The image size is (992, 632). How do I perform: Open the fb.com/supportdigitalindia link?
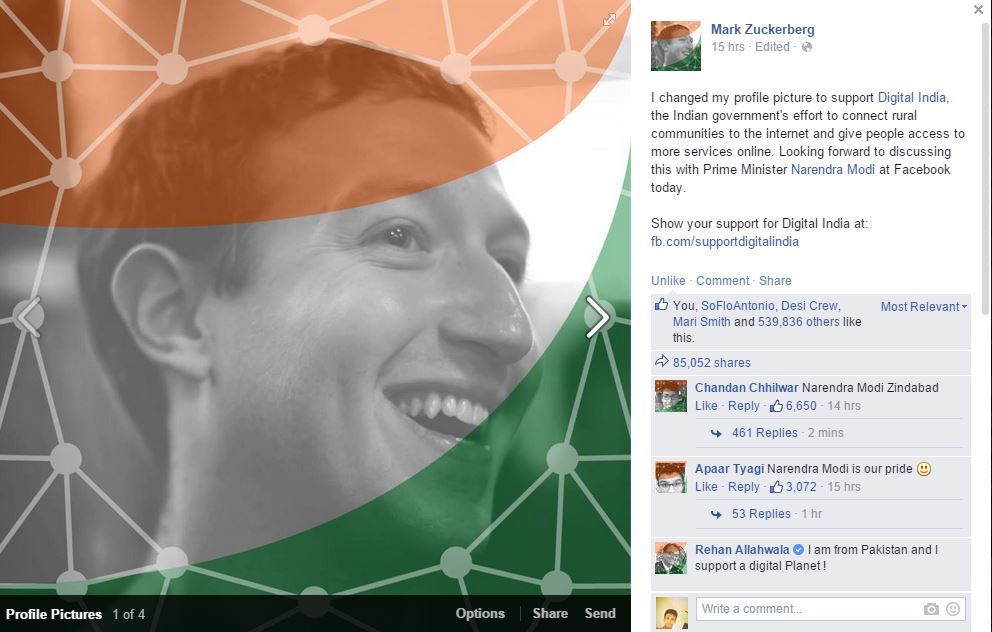coord(724,241)
